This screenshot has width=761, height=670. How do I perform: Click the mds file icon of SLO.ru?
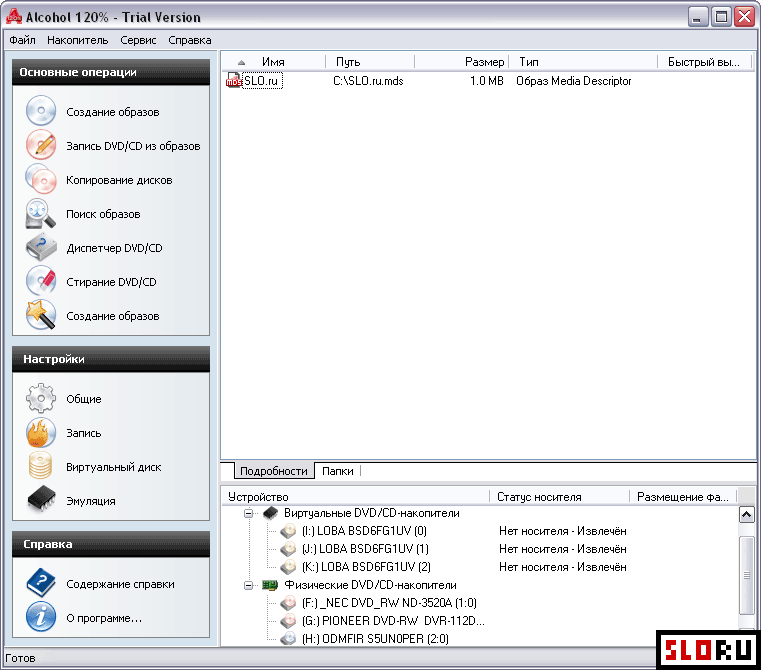coord(233,81)
